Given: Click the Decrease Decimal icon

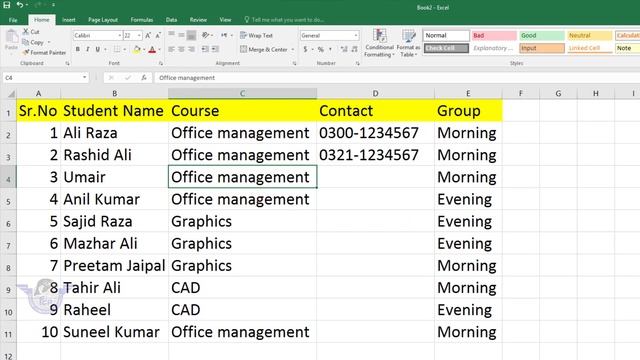Looking at the screenshot, I should point(354,49).
